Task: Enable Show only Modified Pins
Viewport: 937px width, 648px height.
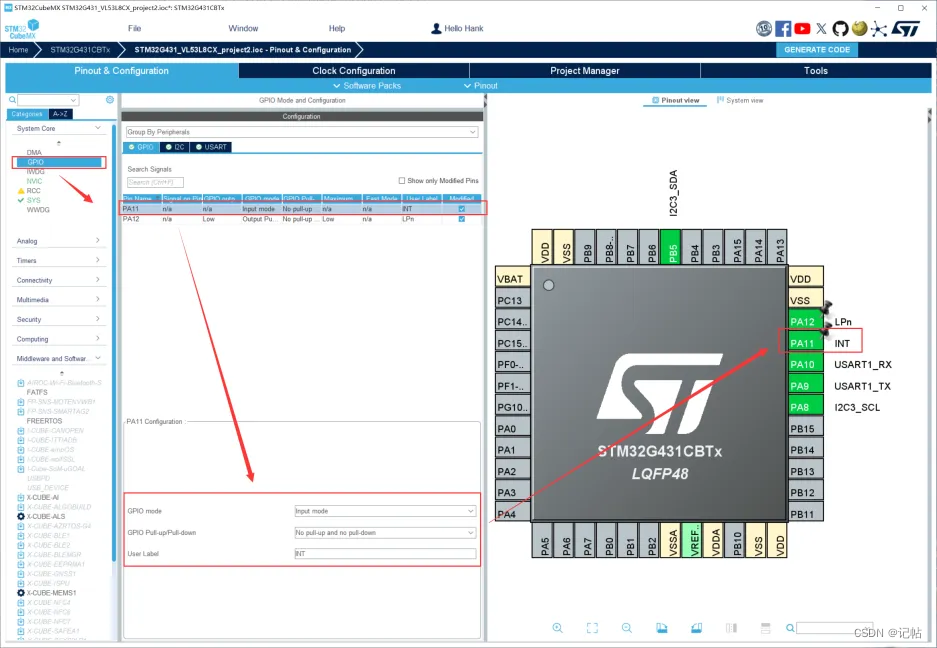Action: 402,181
